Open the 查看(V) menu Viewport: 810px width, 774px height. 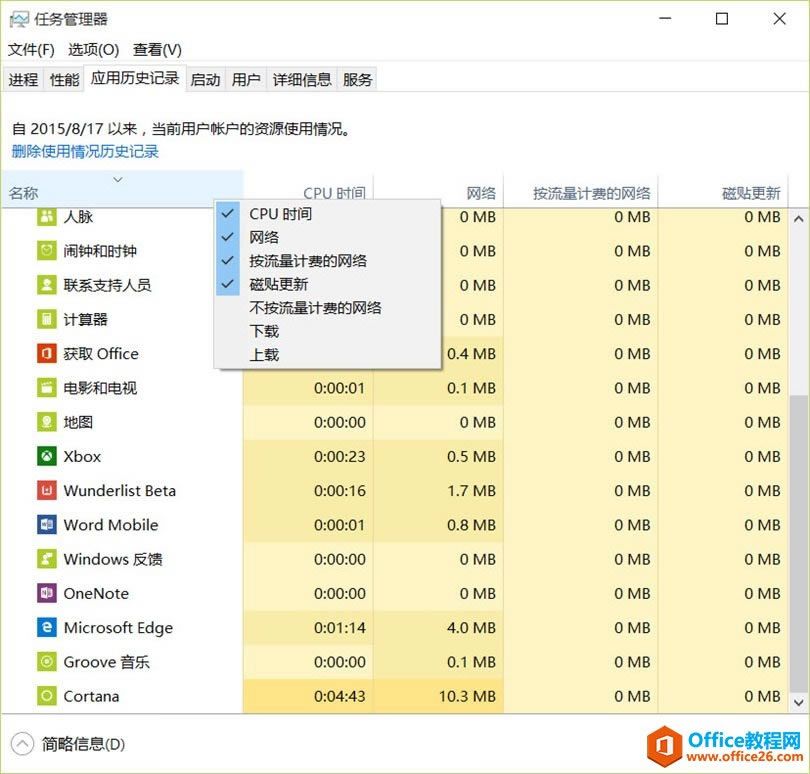pos(157,50)
